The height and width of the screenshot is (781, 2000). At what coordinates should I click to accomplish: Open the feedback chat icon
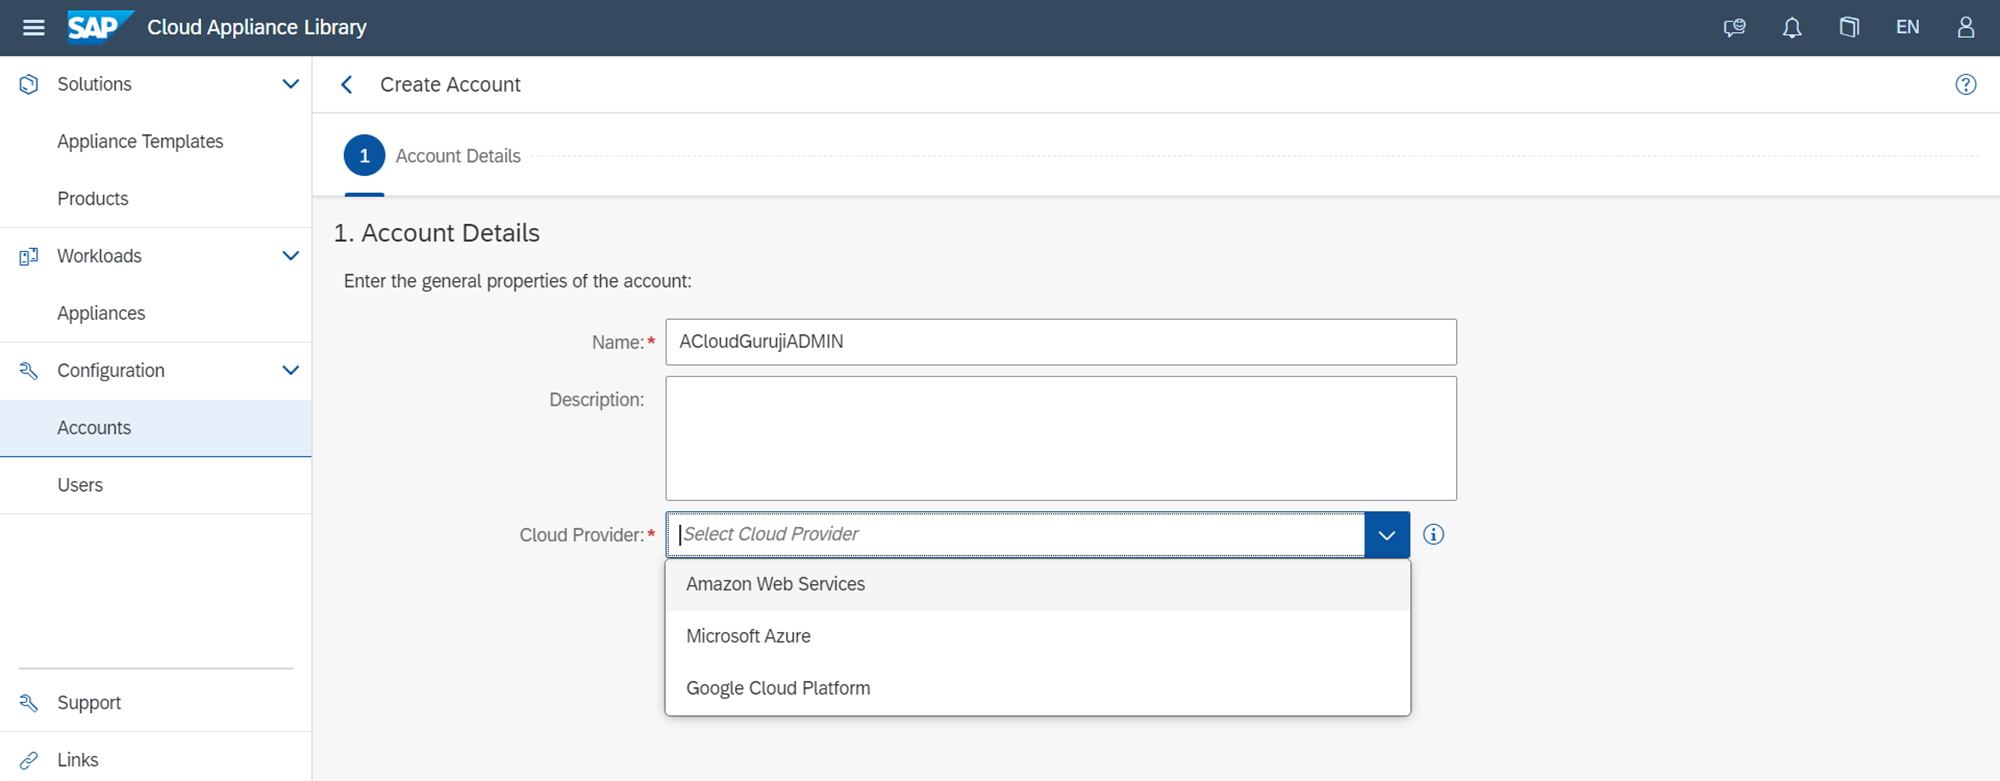pyautogui.click(x=1734, y=27)
